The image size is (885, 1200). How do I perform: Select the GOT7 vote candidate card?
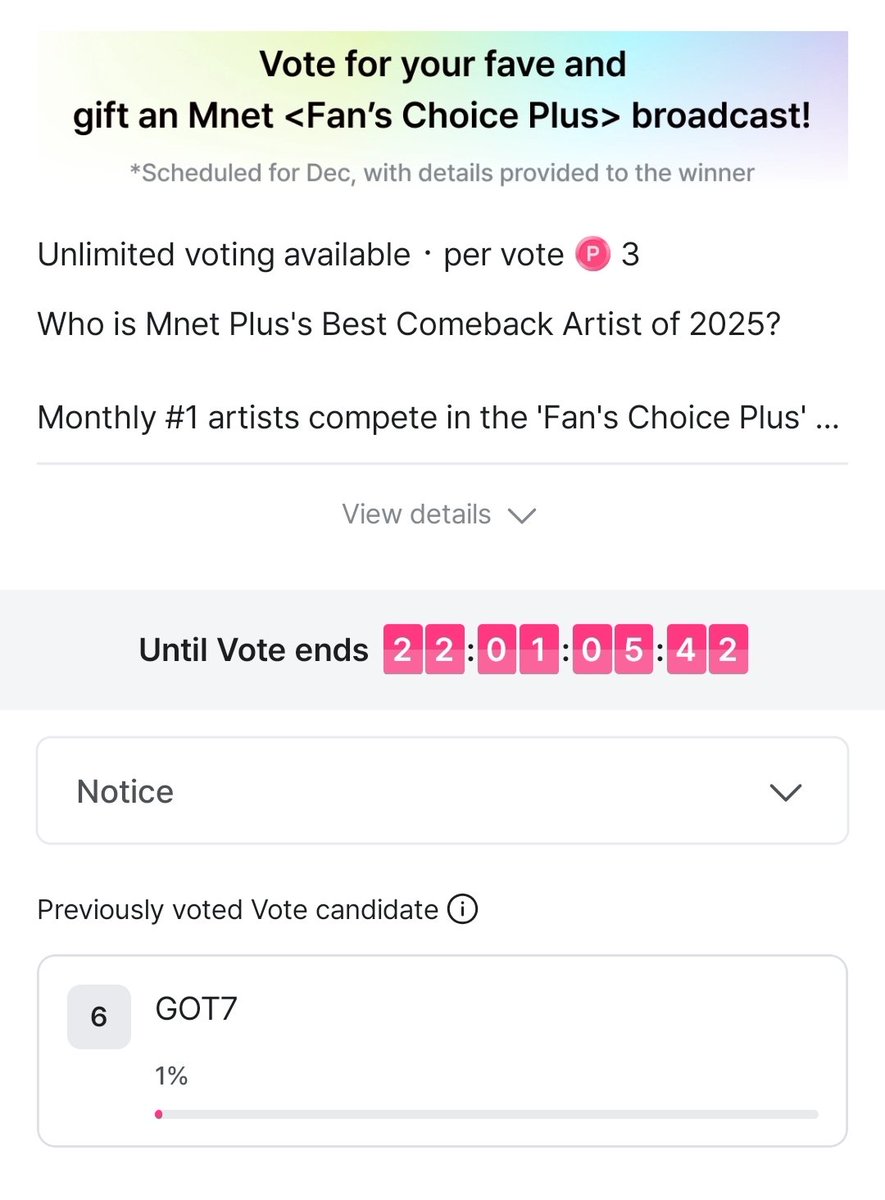click(x=442, y=1050)
